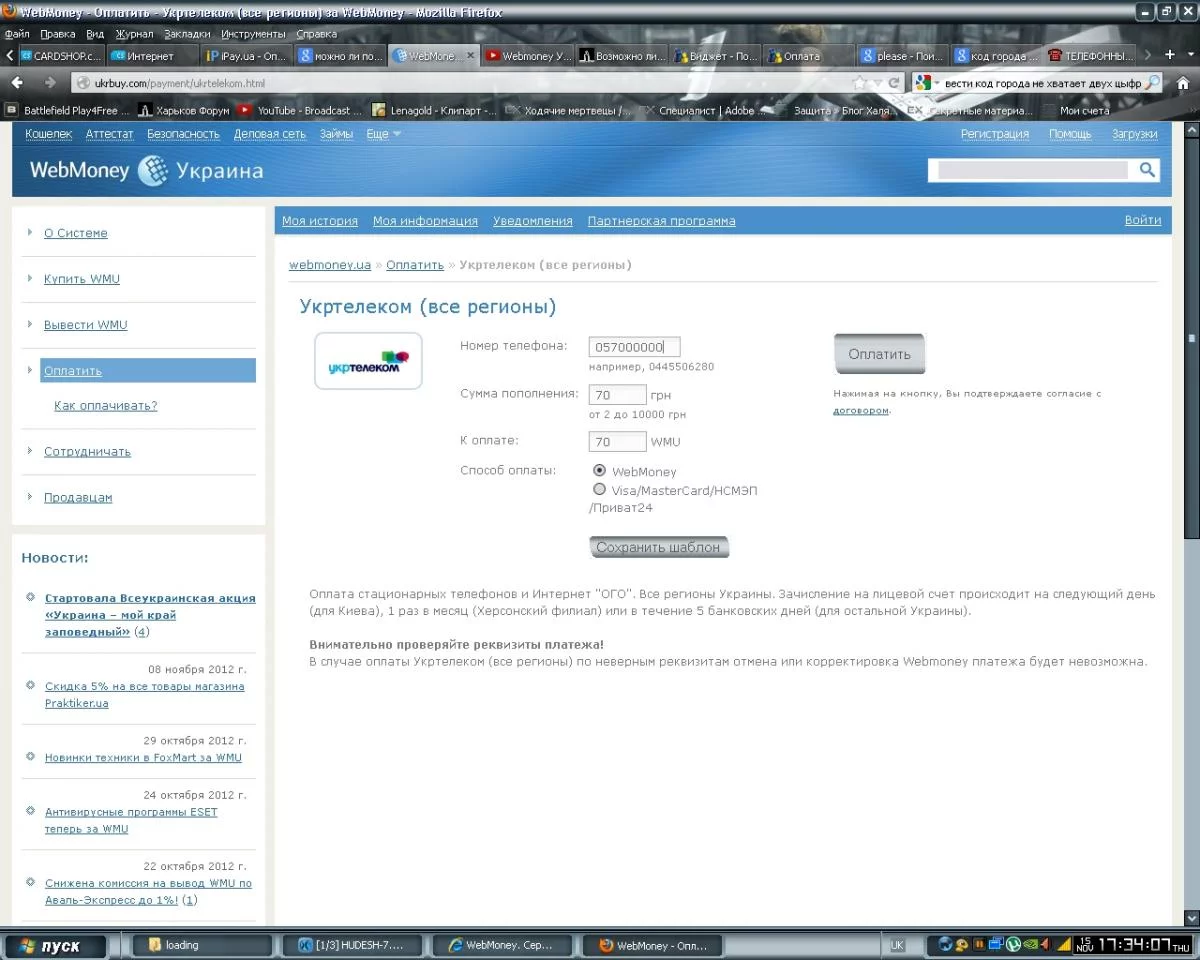1200x960 pixels.
Task: Click the Firefox Home icon
Action: coord(1183,83)
